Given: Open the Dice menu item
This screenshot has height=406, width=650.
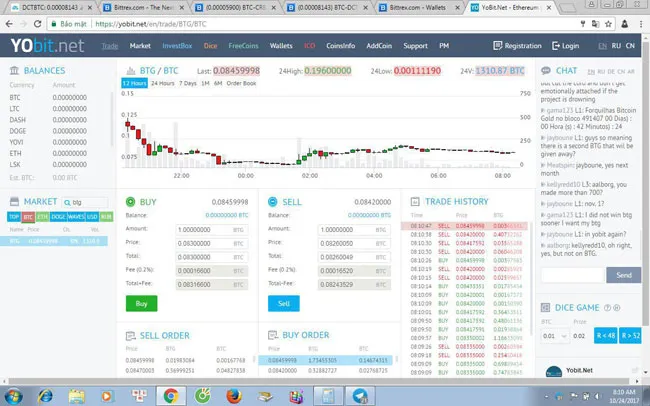Looking at the screenshot, I should (210, 46).
